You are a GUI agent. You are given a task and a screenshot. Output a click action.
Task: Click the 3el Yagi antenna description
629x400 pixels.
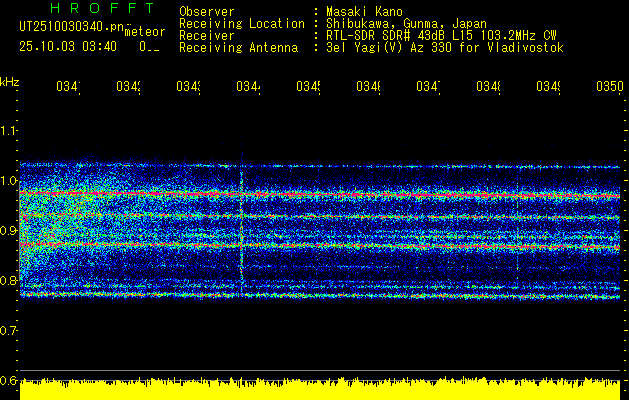[x=445, y=47]
